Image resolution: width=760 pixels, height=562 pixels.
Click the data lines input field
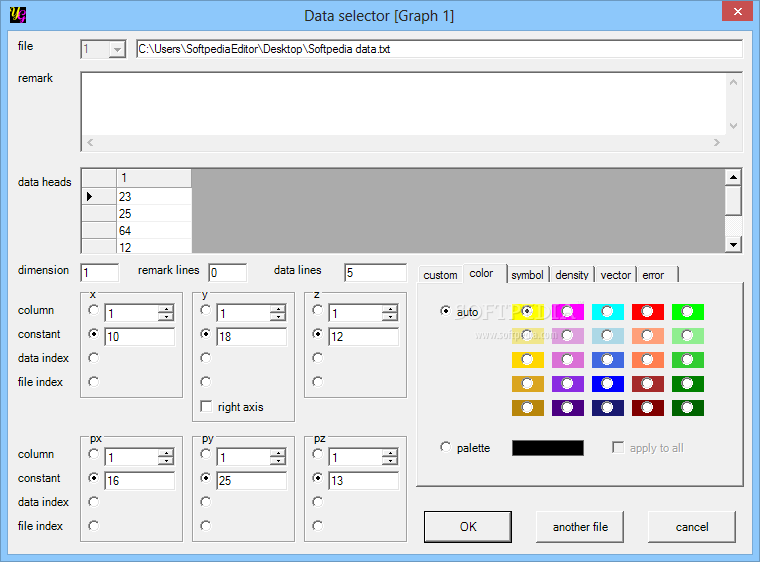pyautogui.click(x=376, y=273)
